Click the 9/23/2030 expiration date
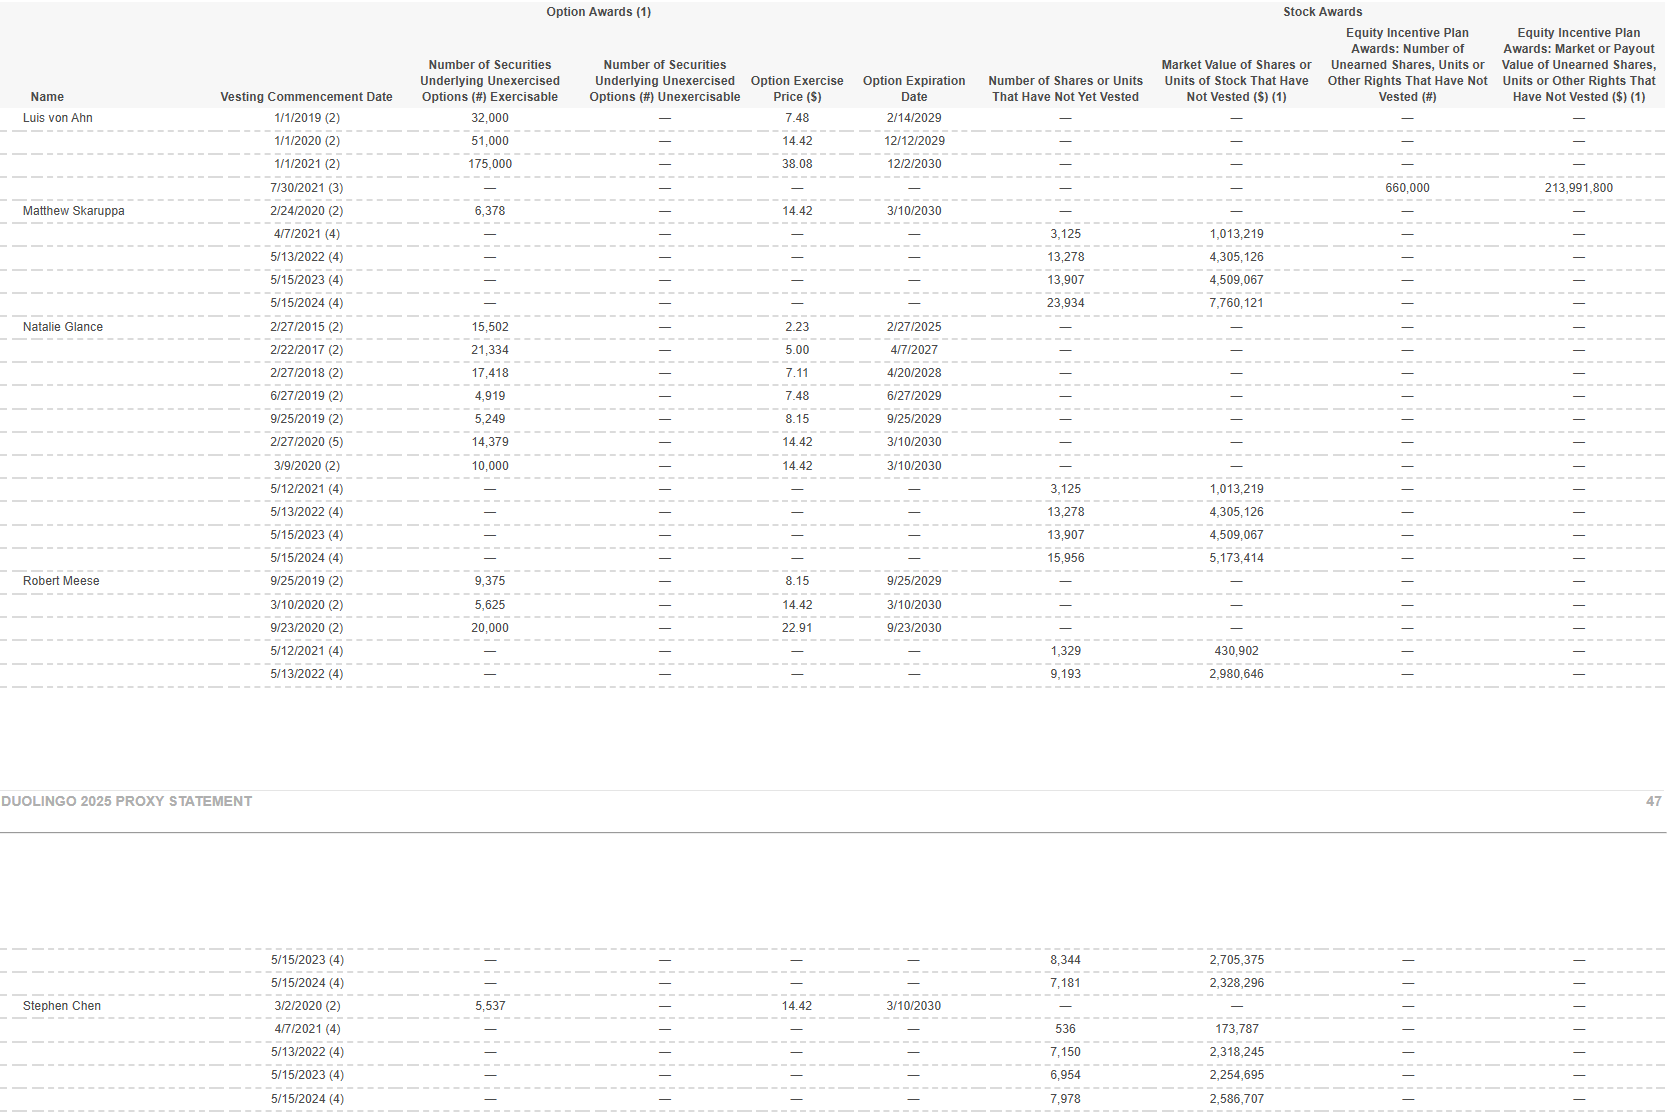 pos(914,628)
